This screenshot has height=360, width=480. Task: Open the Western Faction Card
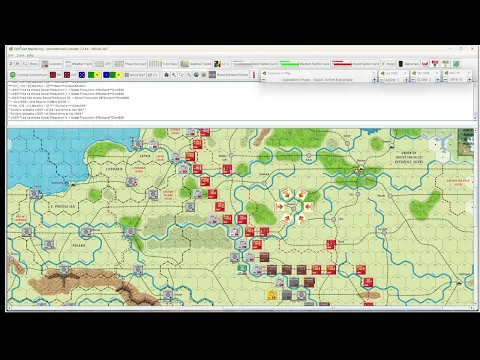pos(304,64)
